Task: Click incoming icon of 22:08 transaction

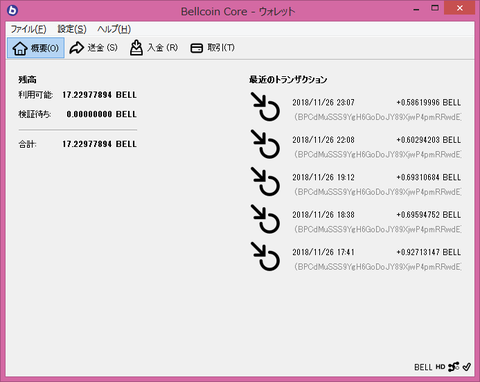Action: click(x=265, y=144)
